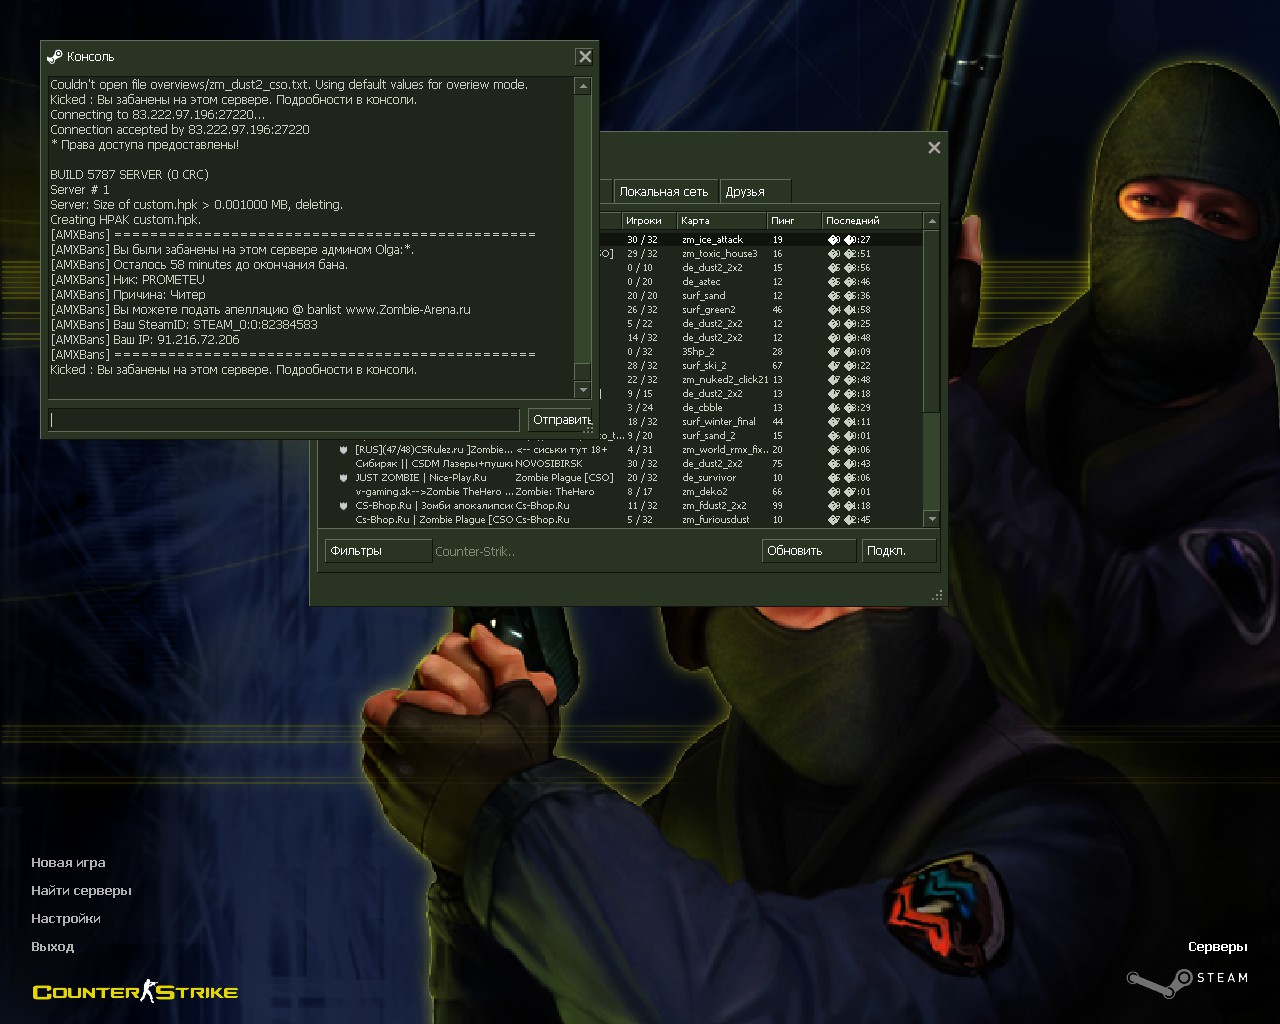Open Новая игра from the main menu
The image size is (1280, 1024).
click(68, 863)
